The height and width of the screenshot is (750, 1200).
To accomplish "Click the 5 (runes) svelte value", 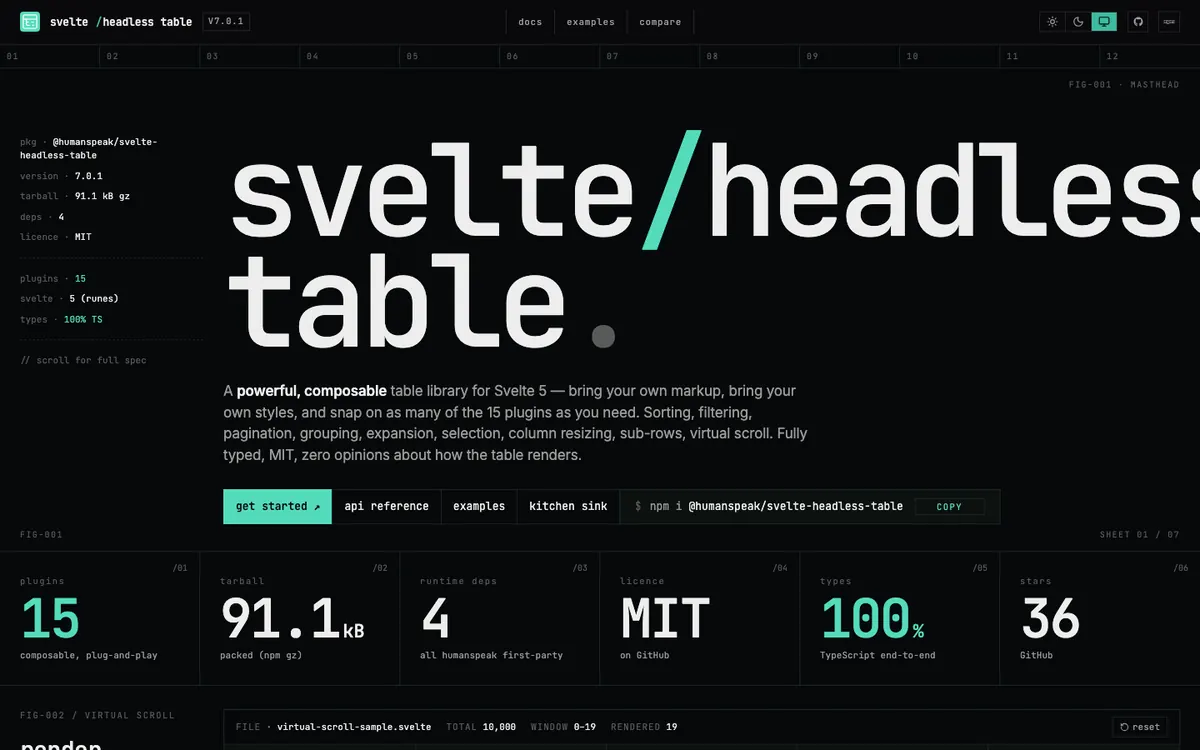I will [94, 298].
